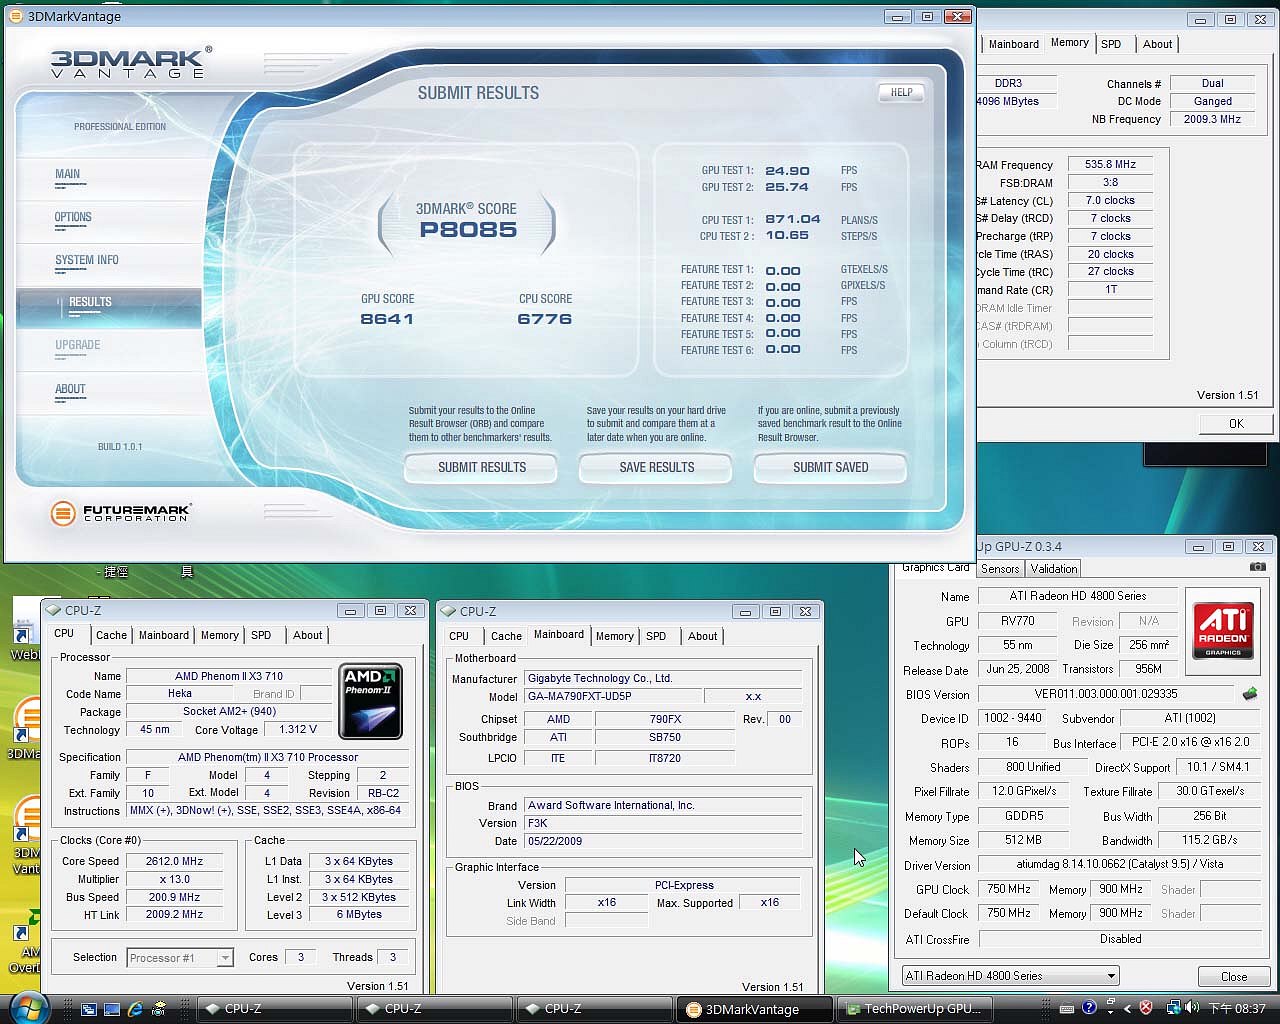This screenshot has width=1280, height=1024.
Task: Click the ATI CrossFire Disabled field
Action: click(x=1120, y=939)
